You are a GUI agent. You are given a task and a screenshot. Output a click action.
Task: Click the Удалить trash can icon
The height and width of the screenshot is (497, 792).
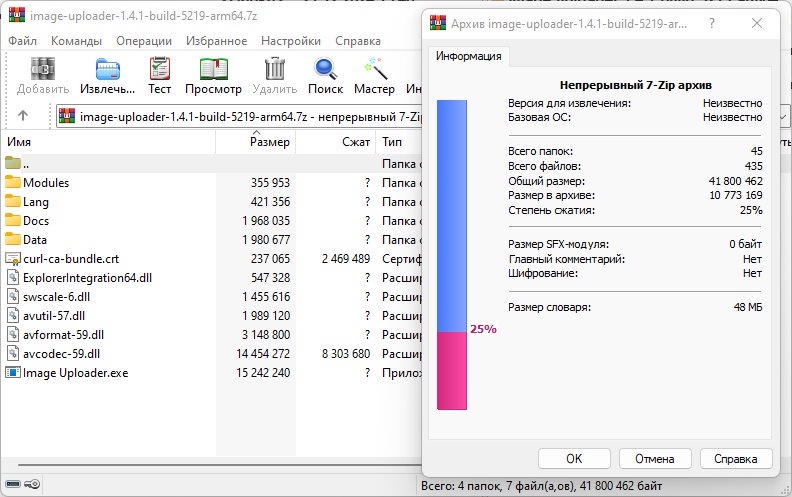click(x=275, y=68)
